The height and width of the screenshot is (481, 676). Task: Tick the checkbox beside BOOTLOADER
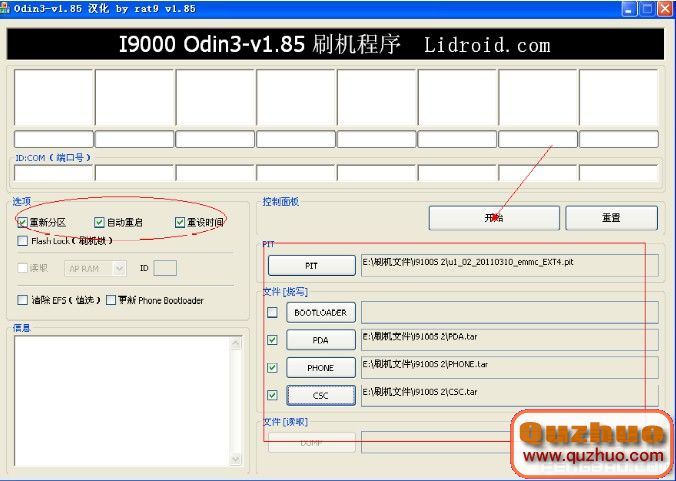(x=272, y=312)
